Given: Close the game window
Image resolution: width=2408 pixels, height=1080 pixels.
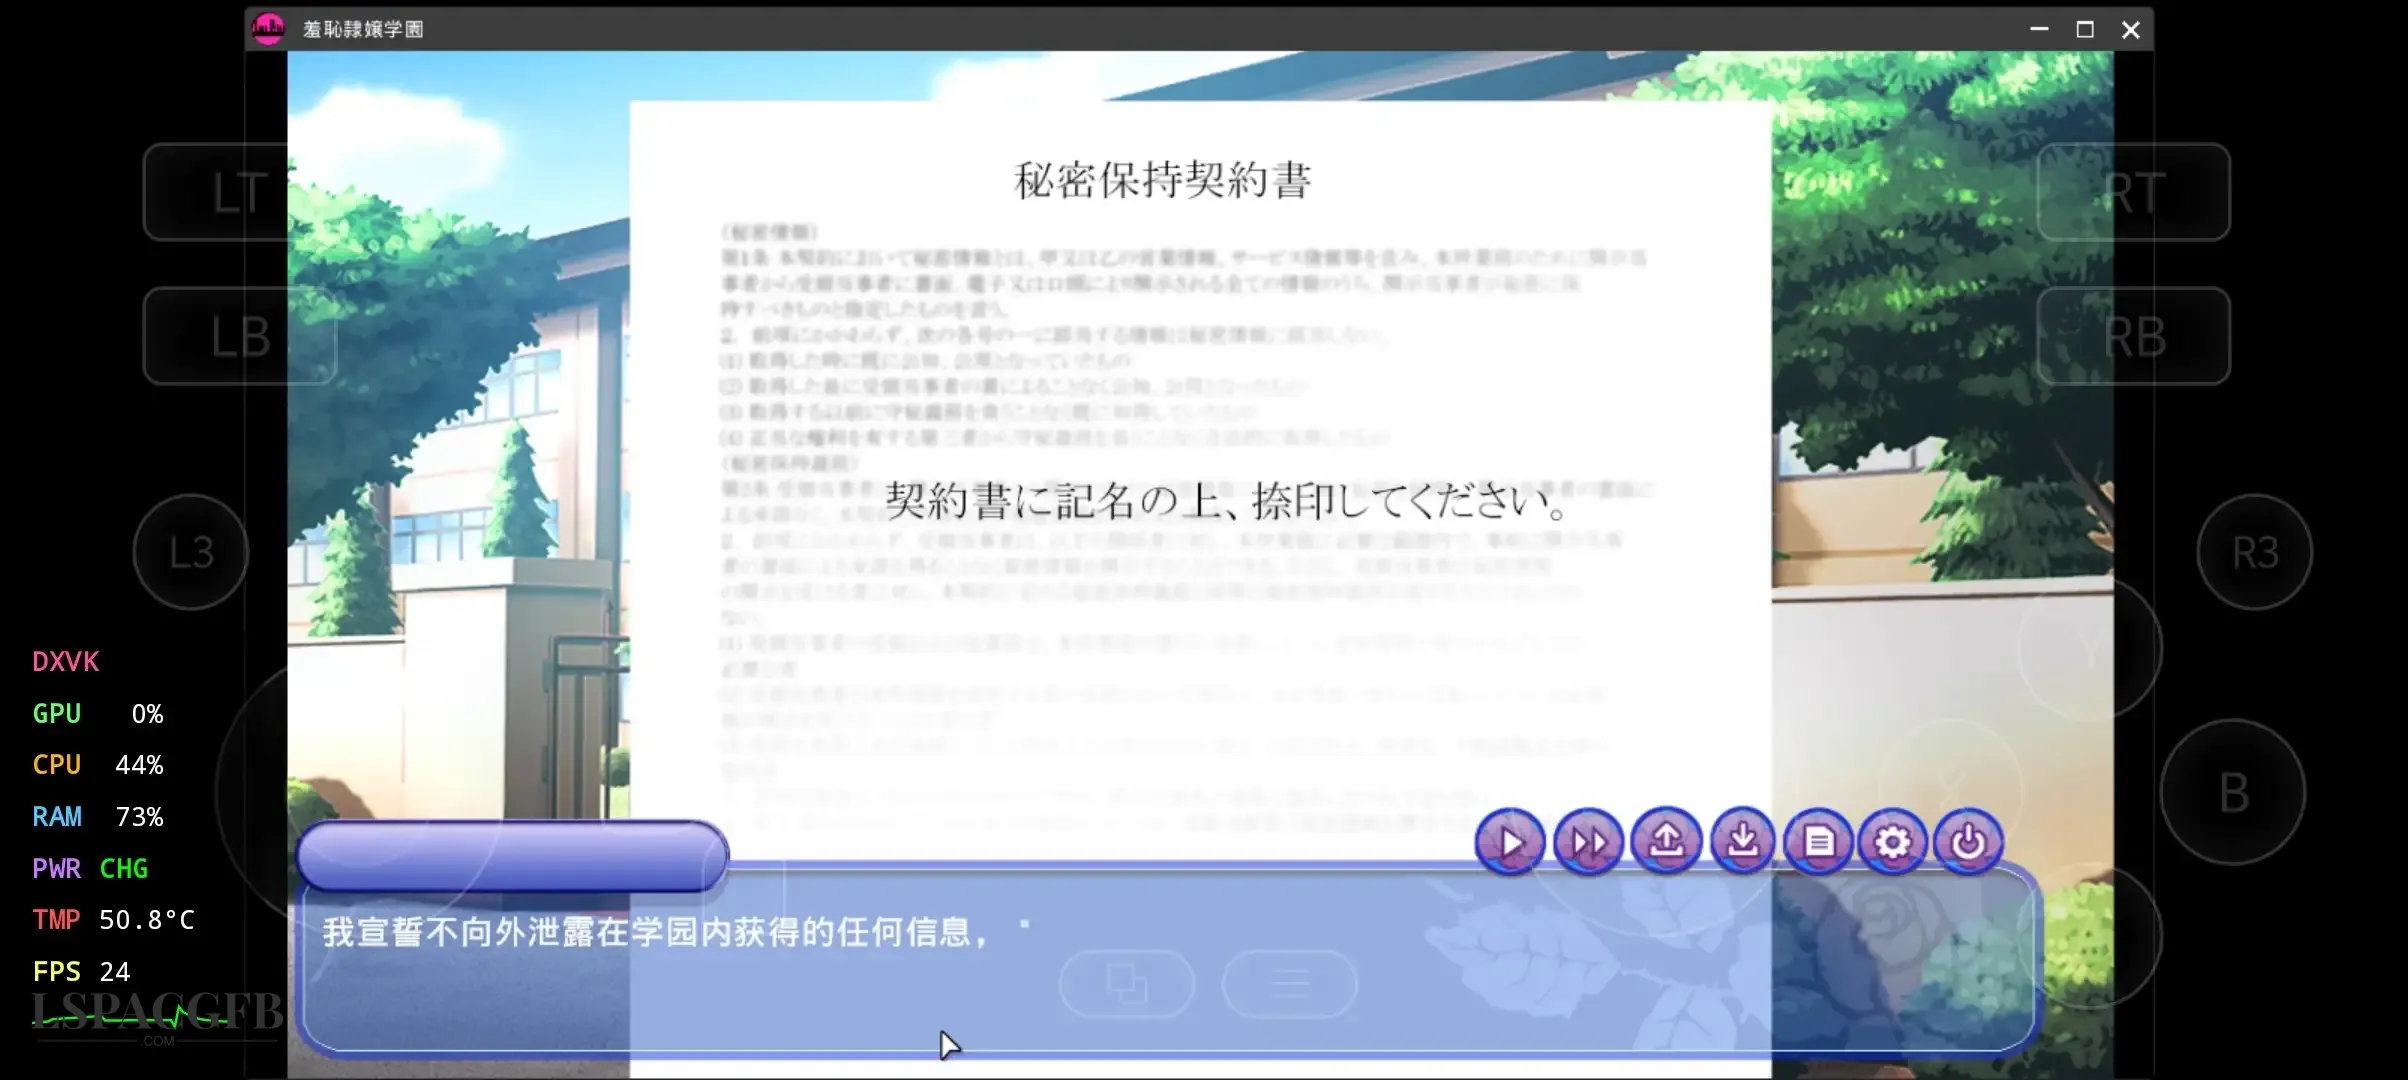Looking at the screenshot, I should tap(2131, 29).
